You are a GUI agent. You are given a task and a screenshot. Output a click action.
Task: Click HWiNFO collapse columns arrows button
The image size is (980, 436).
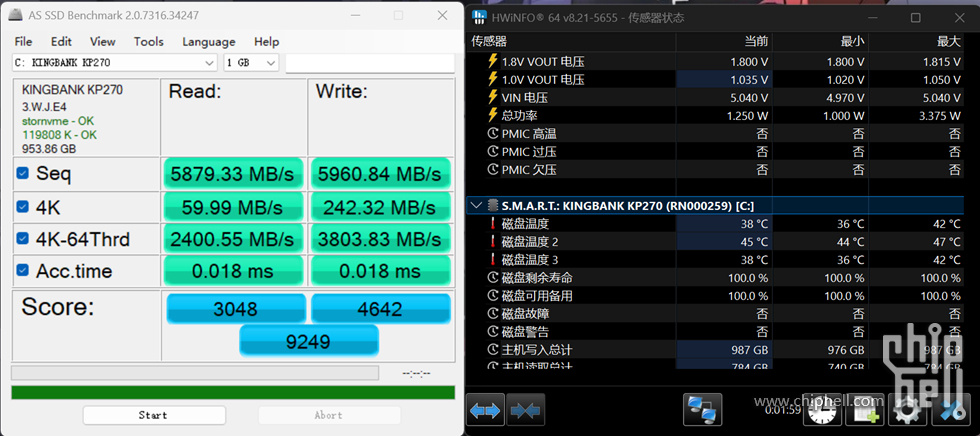click(526, 410)
